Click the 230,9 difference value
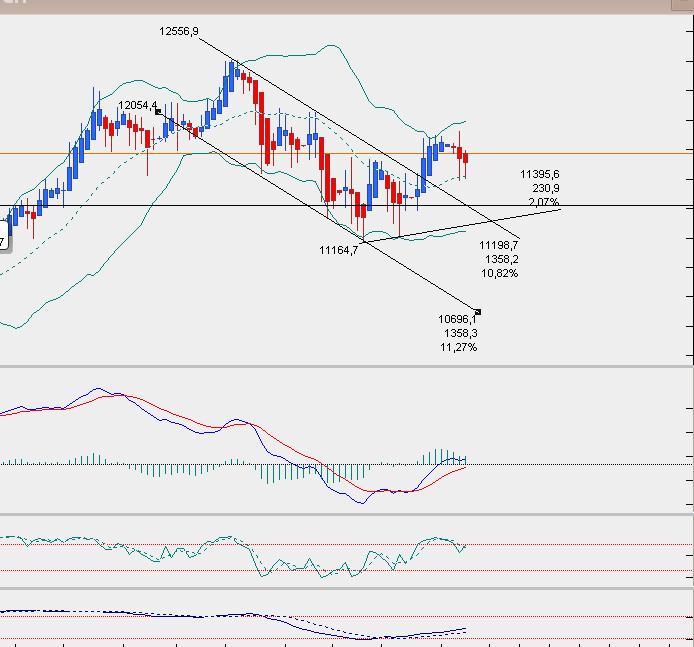This screenshot has height=647, width=694. click(546, 189)
